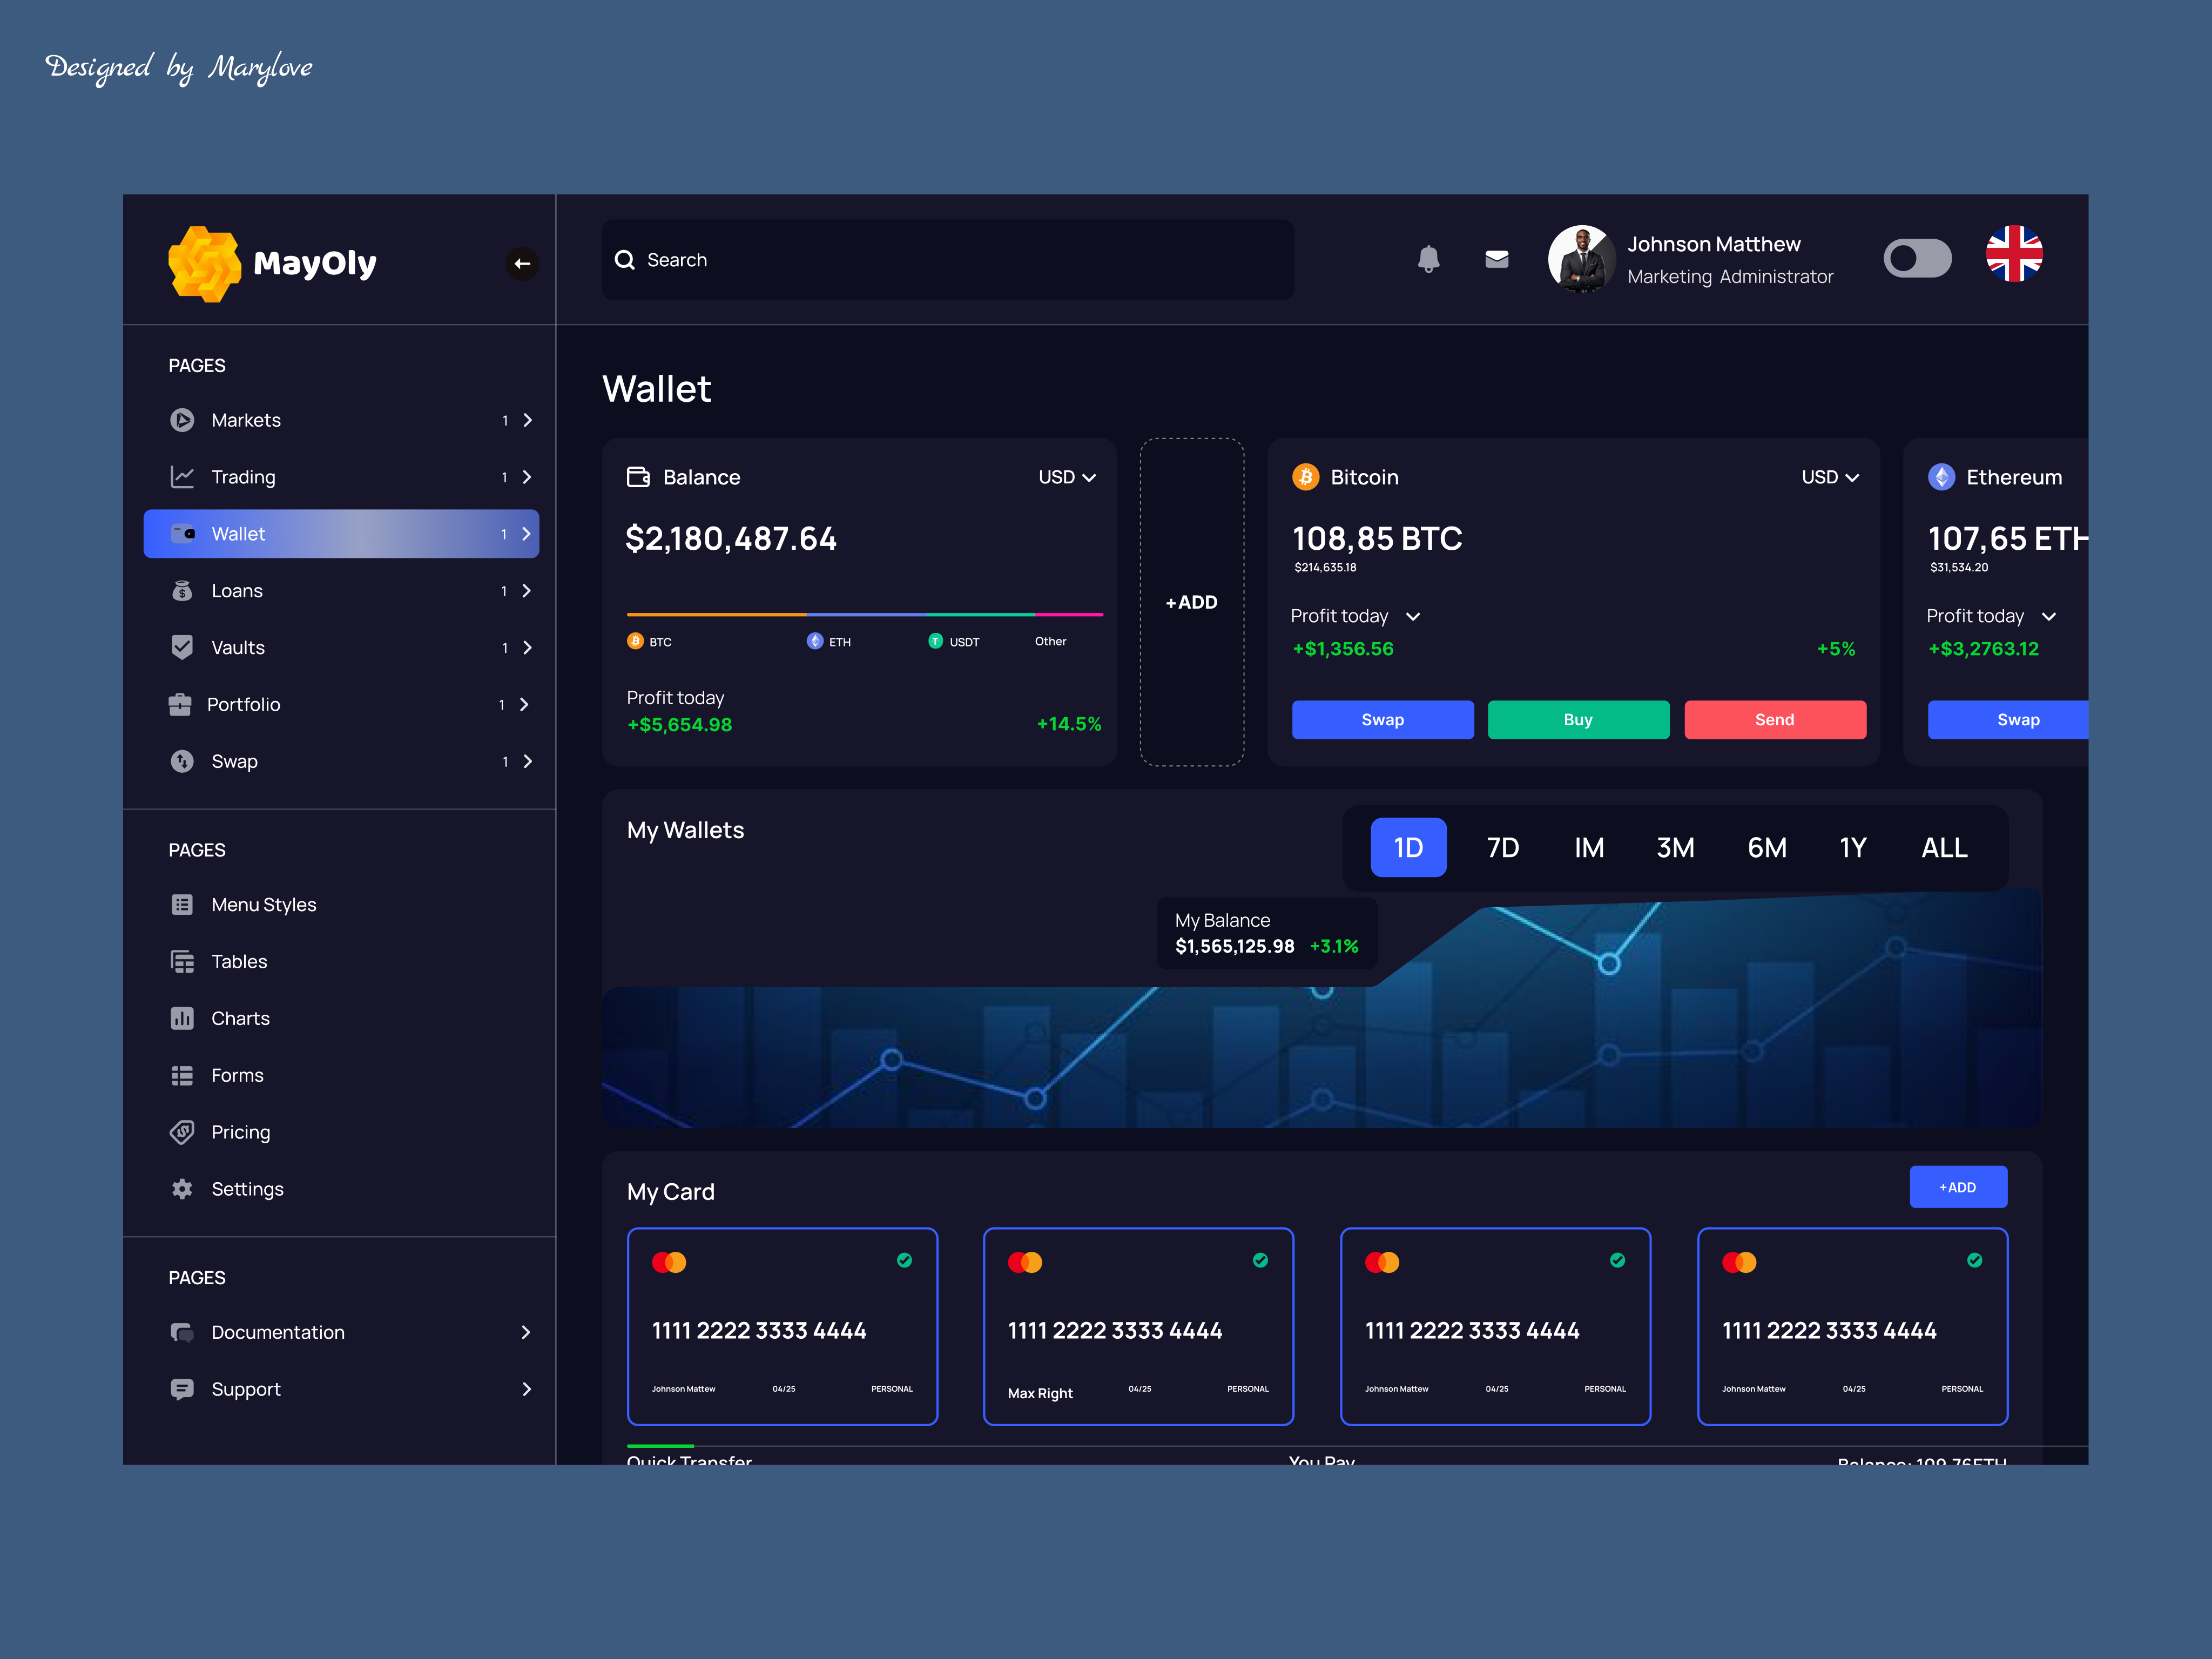Open the Bitcoin USD currency dropdown
The height and width of the screenshot is (1659, 2212).
point(1830,477)
